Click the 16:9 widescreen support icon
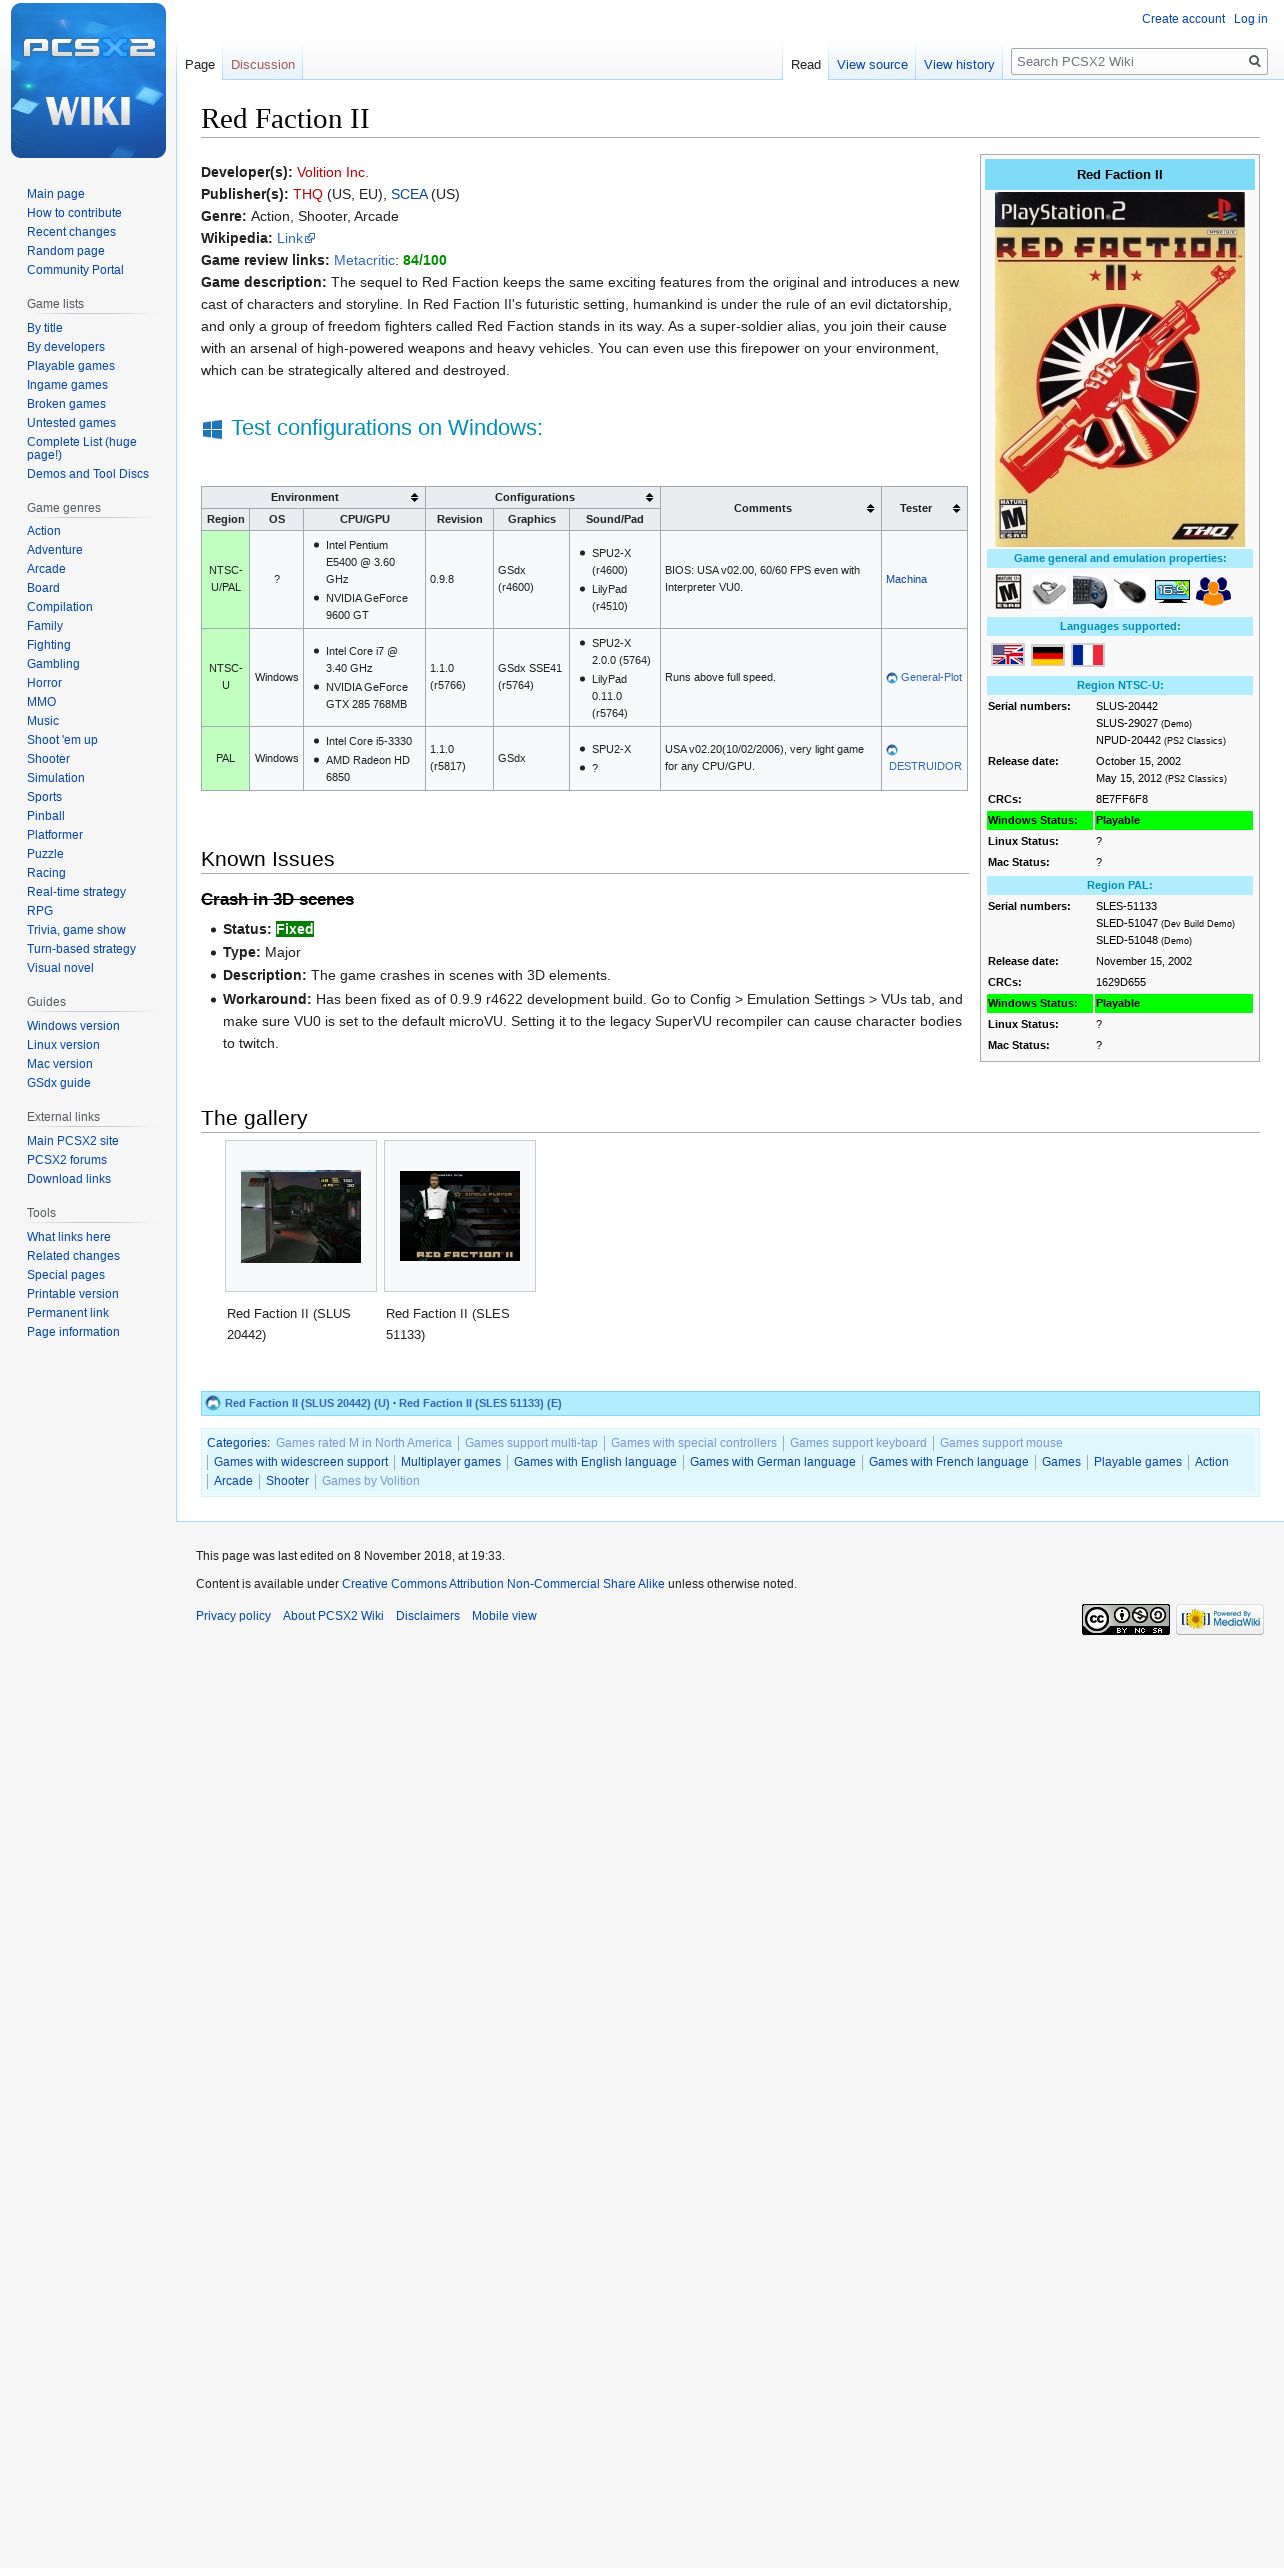 tap(1172, 591)
